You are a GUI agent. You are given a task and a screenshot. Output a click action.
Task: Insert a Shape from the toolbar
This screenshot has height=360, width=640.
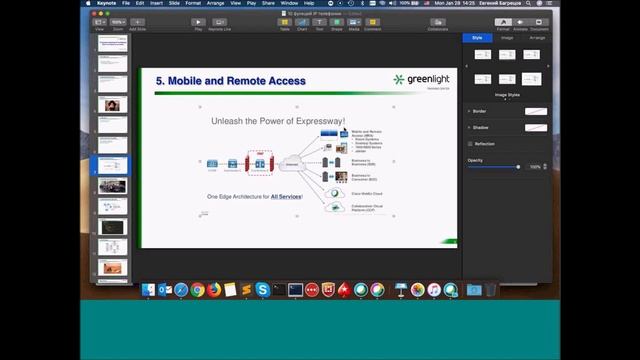(337, 22)
